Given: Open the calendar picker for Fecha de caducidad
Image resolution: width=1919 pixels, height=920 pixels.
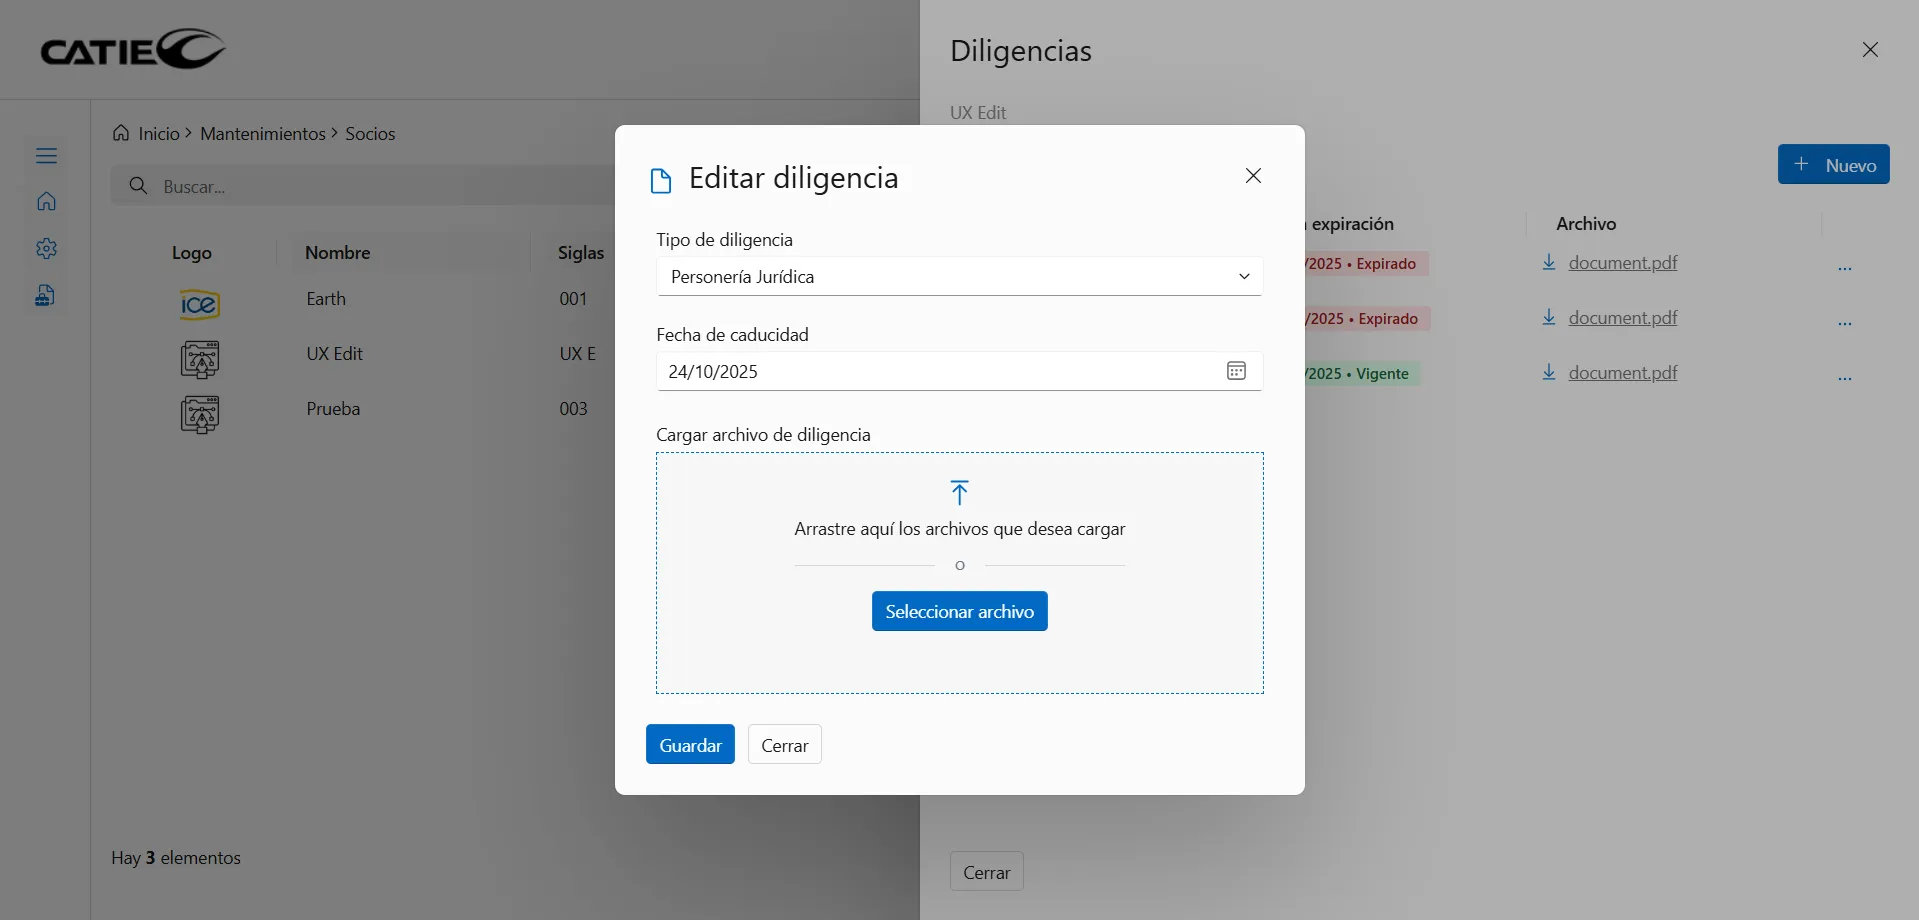Looking at the screenshot, I should tap(1236, 371).
